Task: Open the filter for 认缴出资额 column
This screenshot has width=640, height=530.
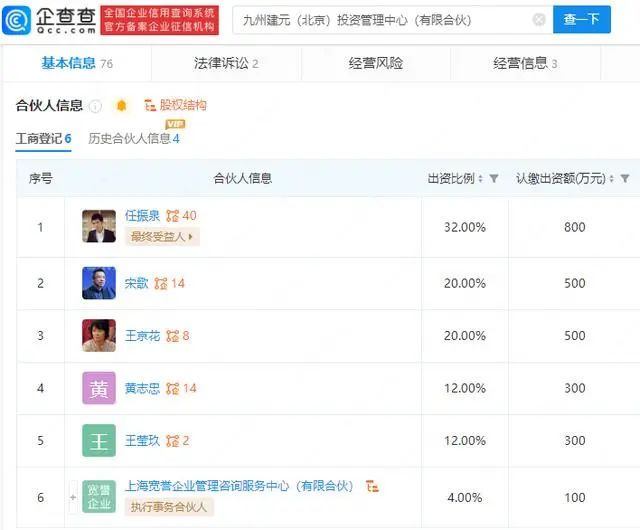Action: [625, 179]
